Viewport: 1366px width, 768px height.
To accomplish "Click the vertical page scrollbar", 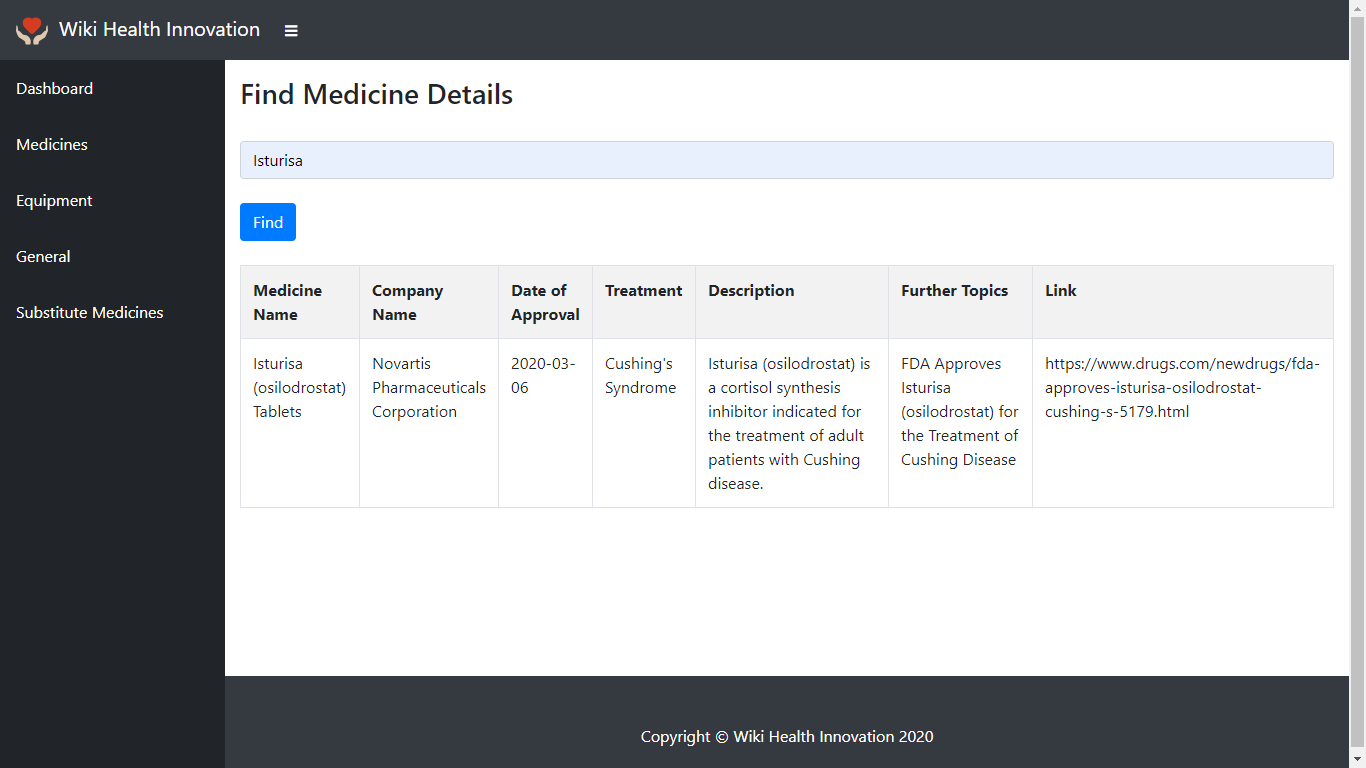I will (x=1357, y=384).
